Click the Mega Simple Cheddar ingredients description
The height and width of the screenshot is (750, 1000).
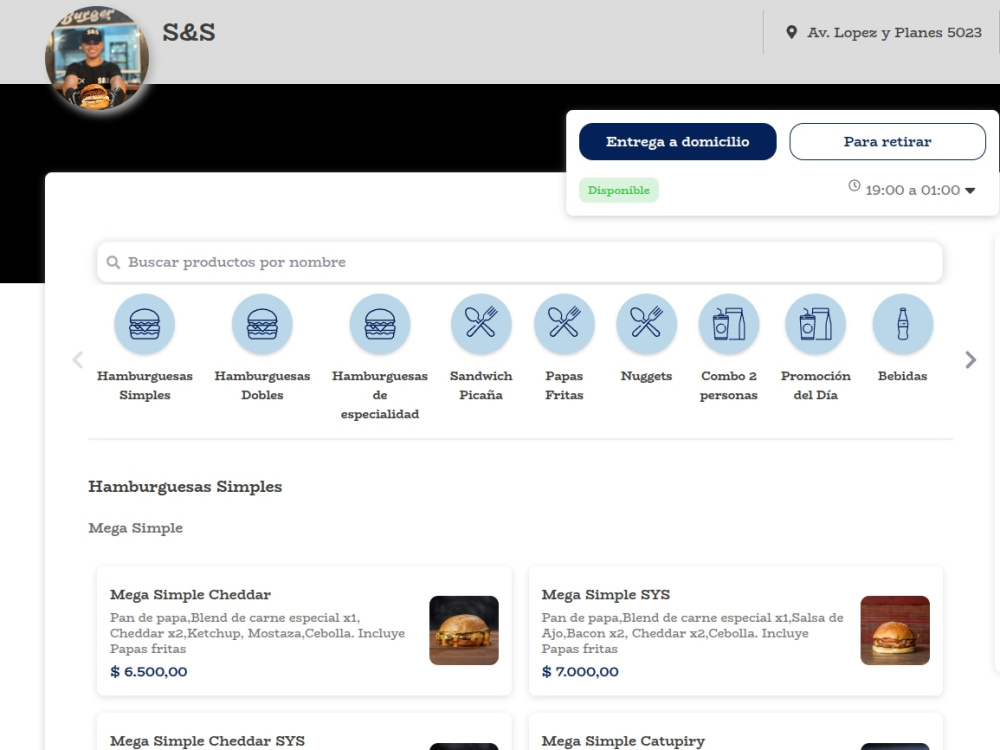(x=257, y=633)
